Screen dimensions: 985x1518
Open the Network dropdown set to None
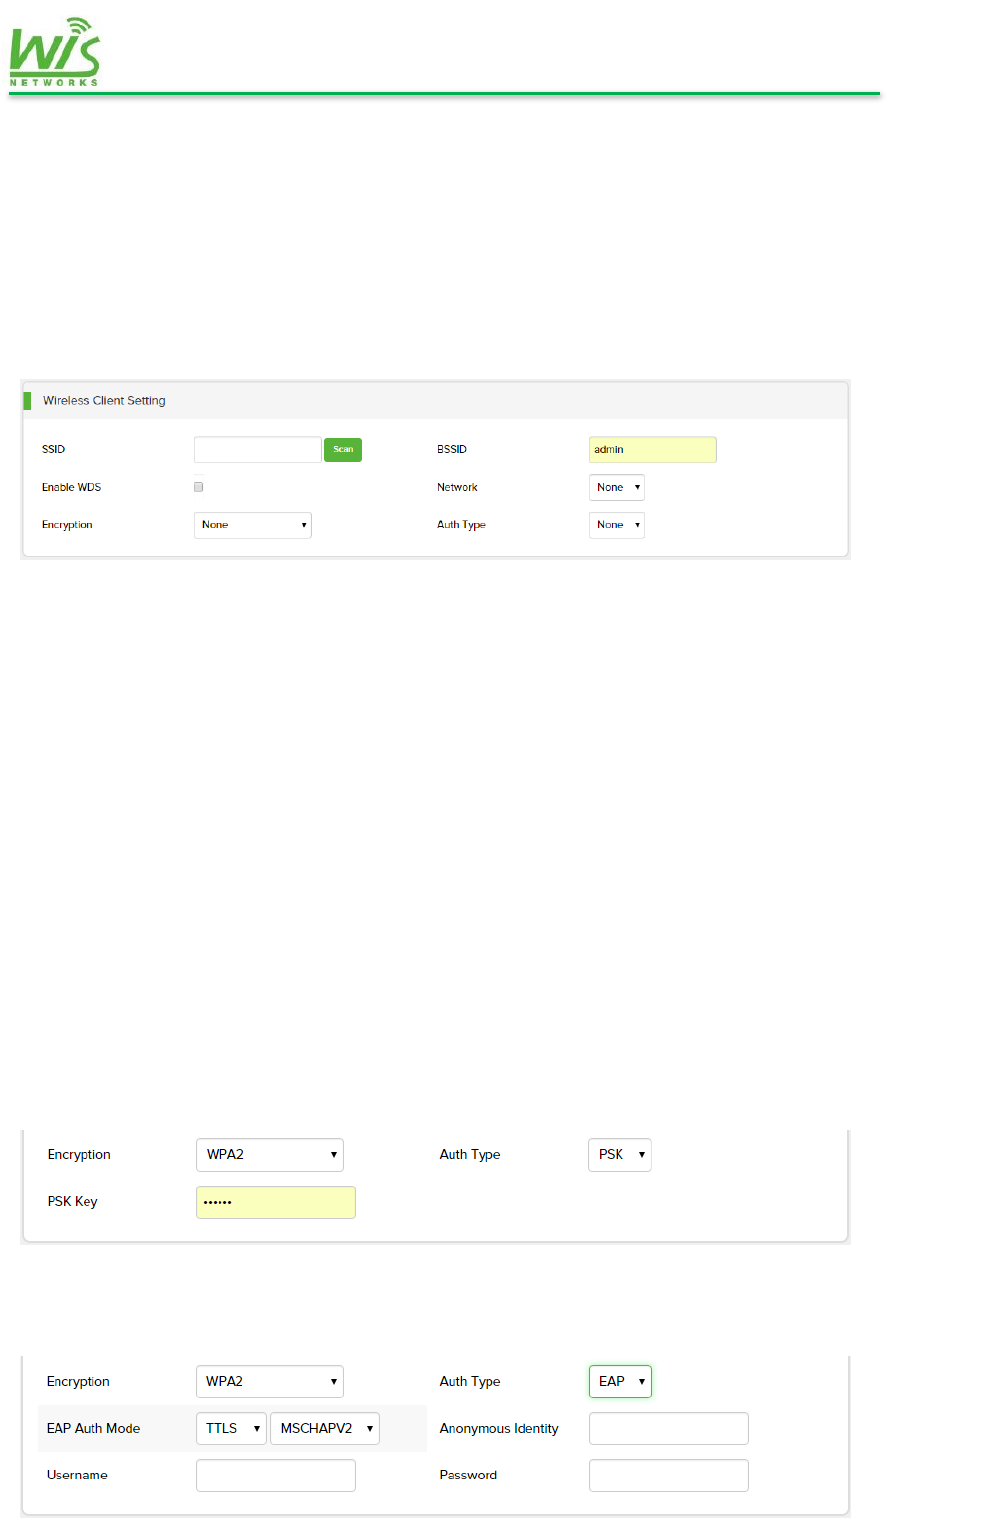617,487
